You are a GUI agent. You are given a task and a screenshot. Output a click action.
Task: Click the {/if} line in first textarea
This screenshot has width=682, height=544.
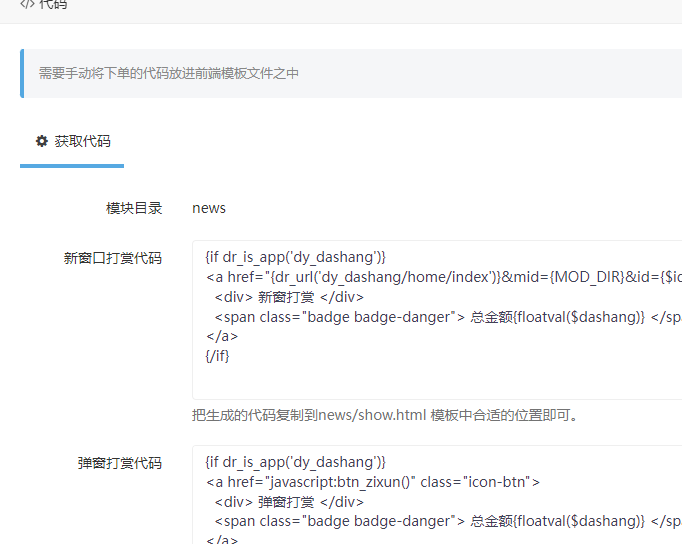tap(217, 356)
